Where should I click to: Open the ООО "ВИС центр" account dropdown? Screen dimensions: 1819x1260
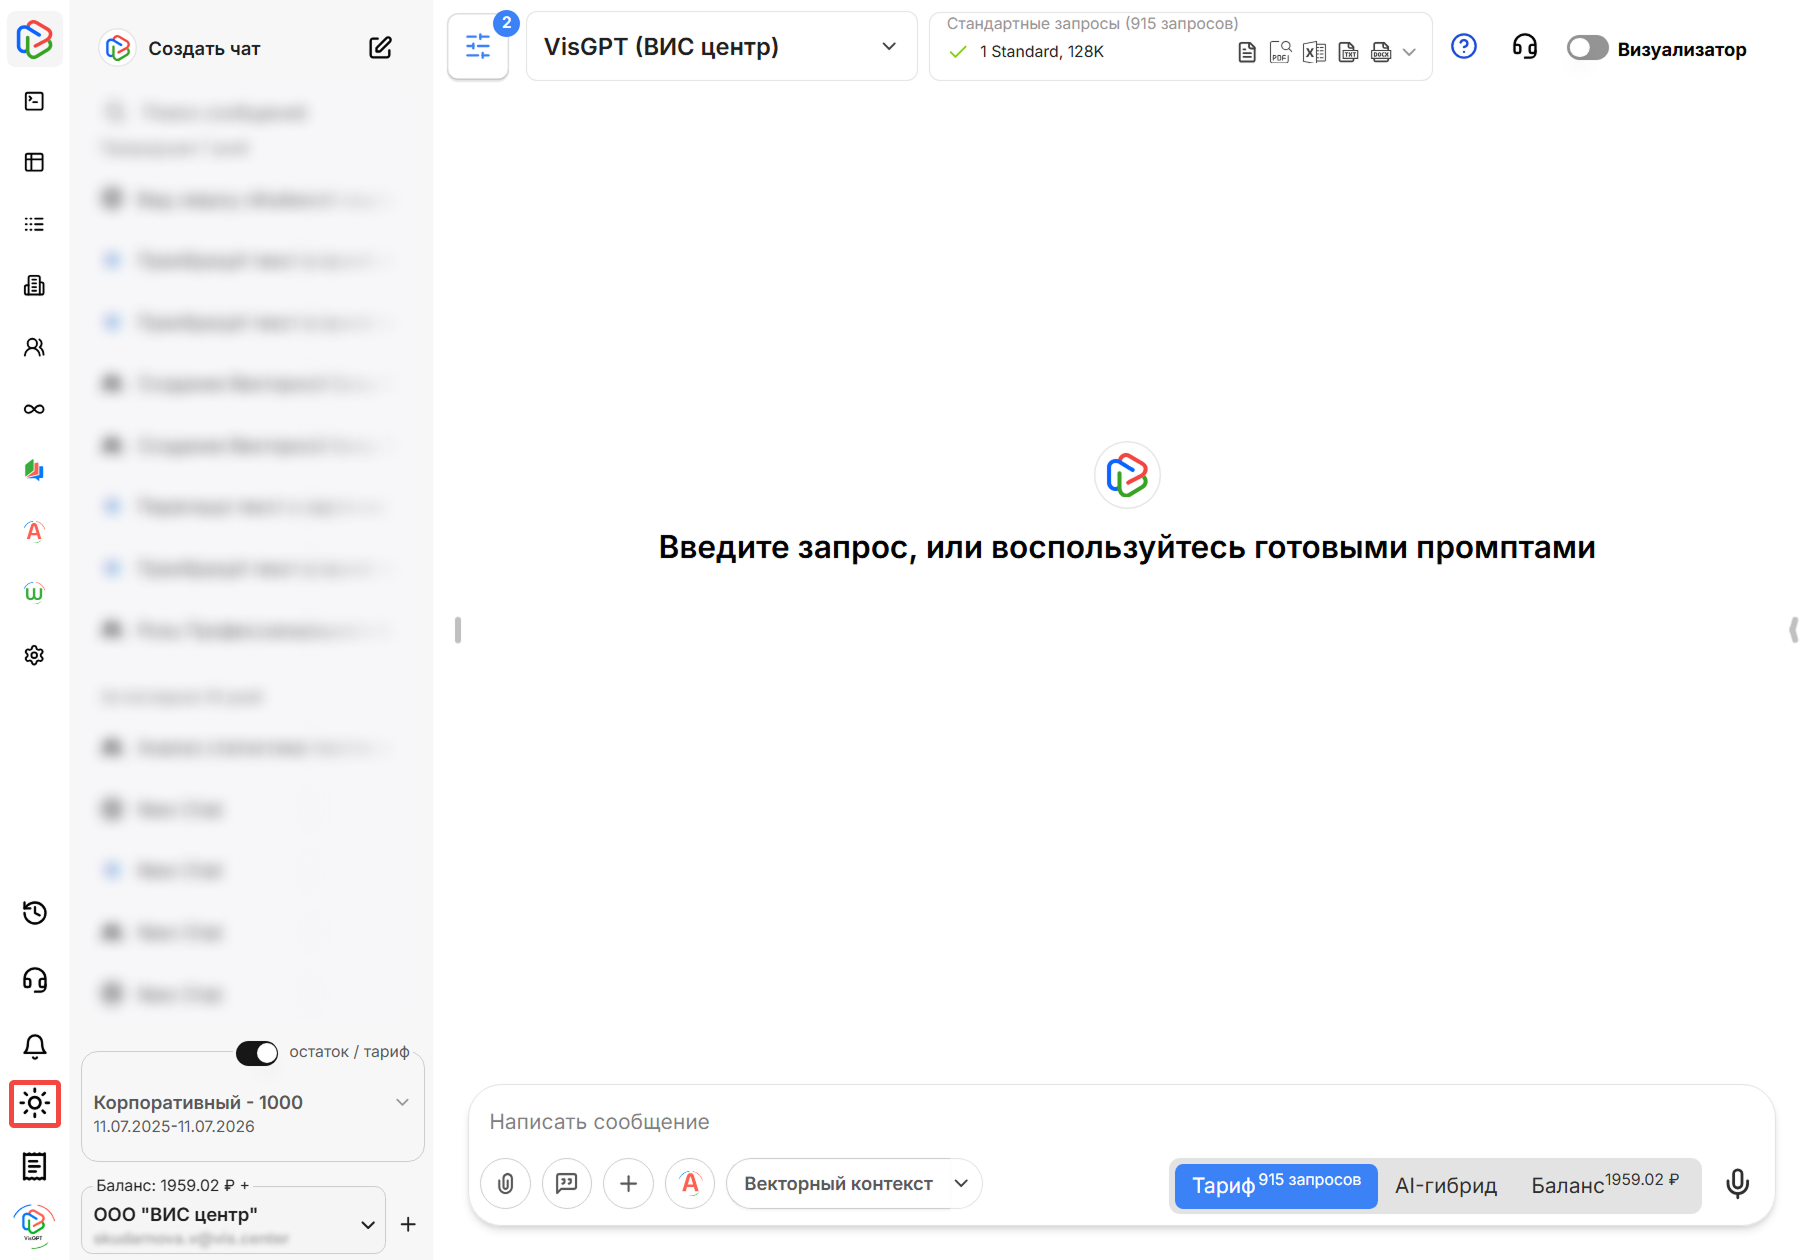pyautogui.click(x=366, y=1222)
